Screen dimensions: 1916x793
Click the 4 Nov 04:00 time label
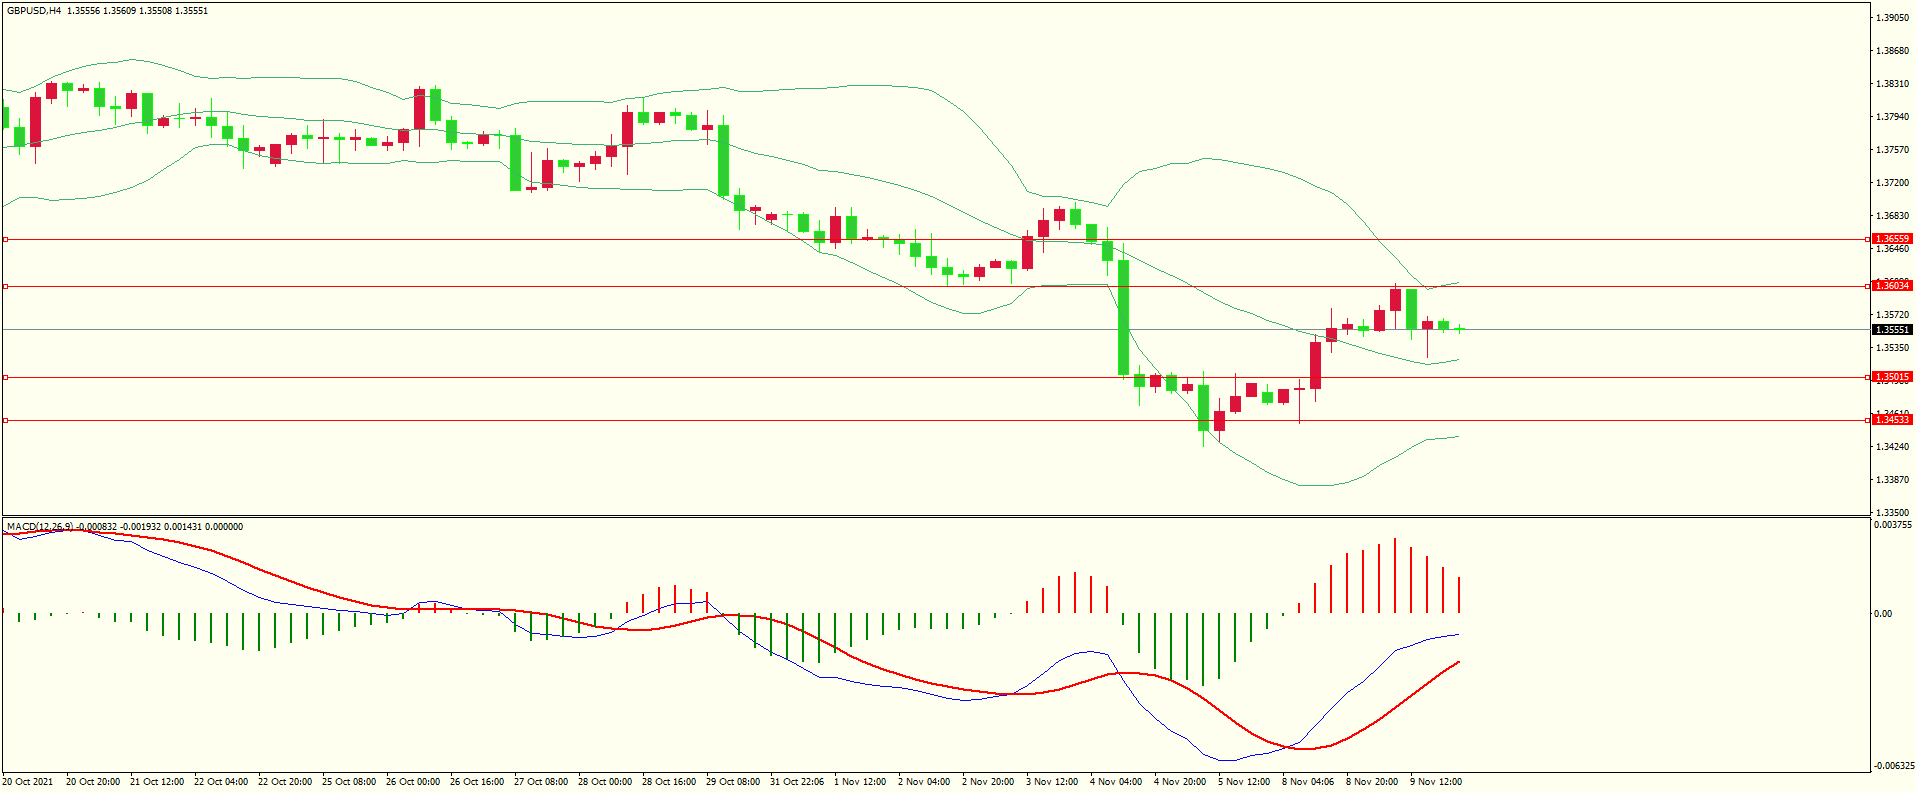[1116, 782]
